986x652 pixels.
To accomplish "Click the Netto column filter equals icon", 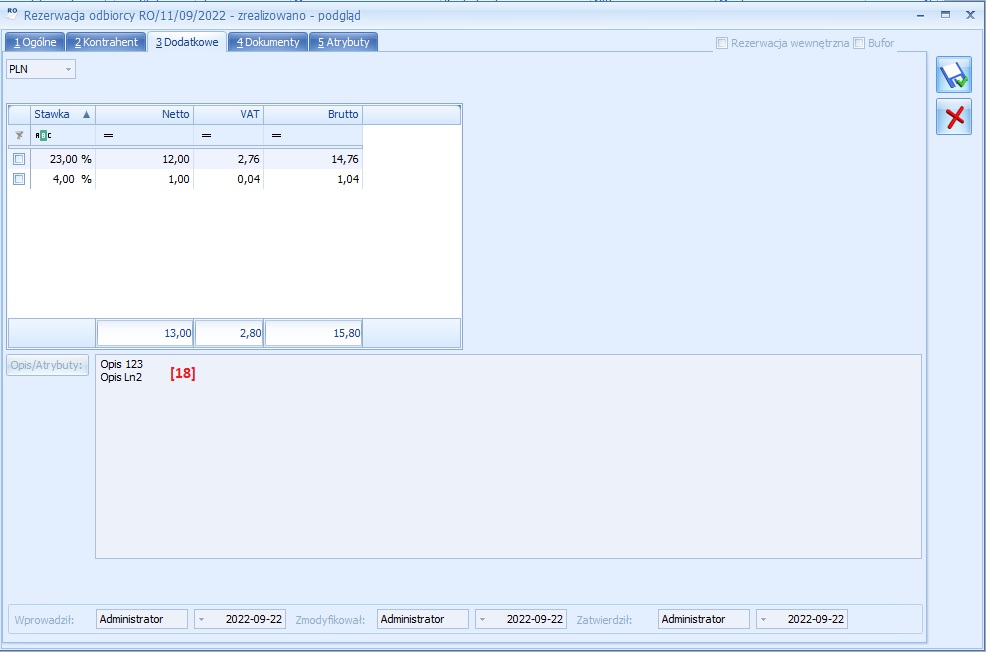I will pyautogui.click(x=107, y=135).
